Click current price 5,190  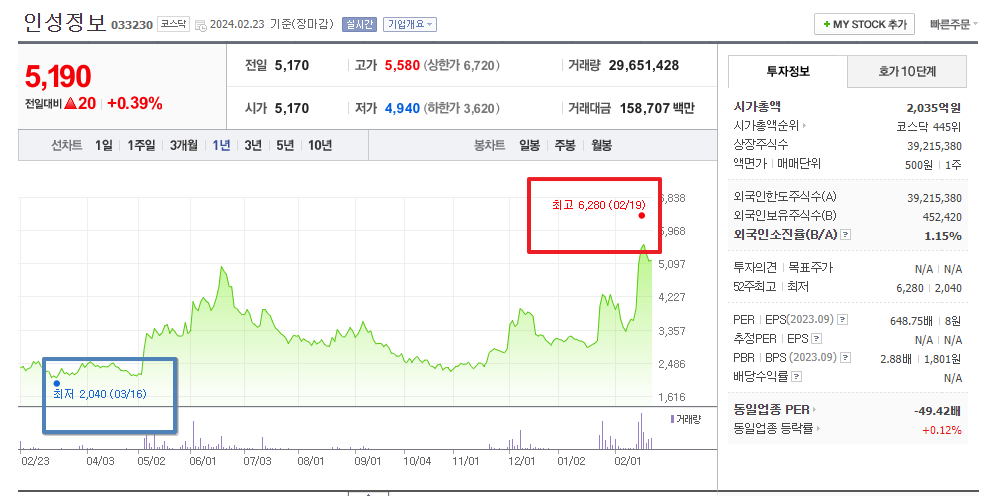pos(57,77)
